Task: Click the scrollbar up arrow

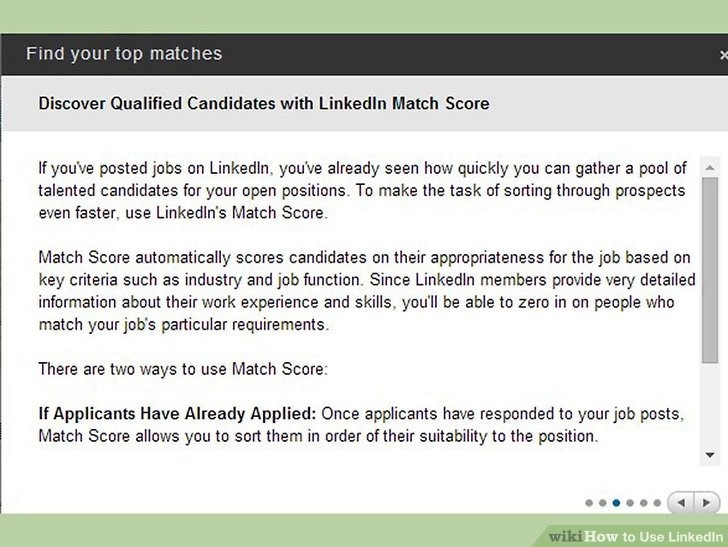Action: point(709,166)
